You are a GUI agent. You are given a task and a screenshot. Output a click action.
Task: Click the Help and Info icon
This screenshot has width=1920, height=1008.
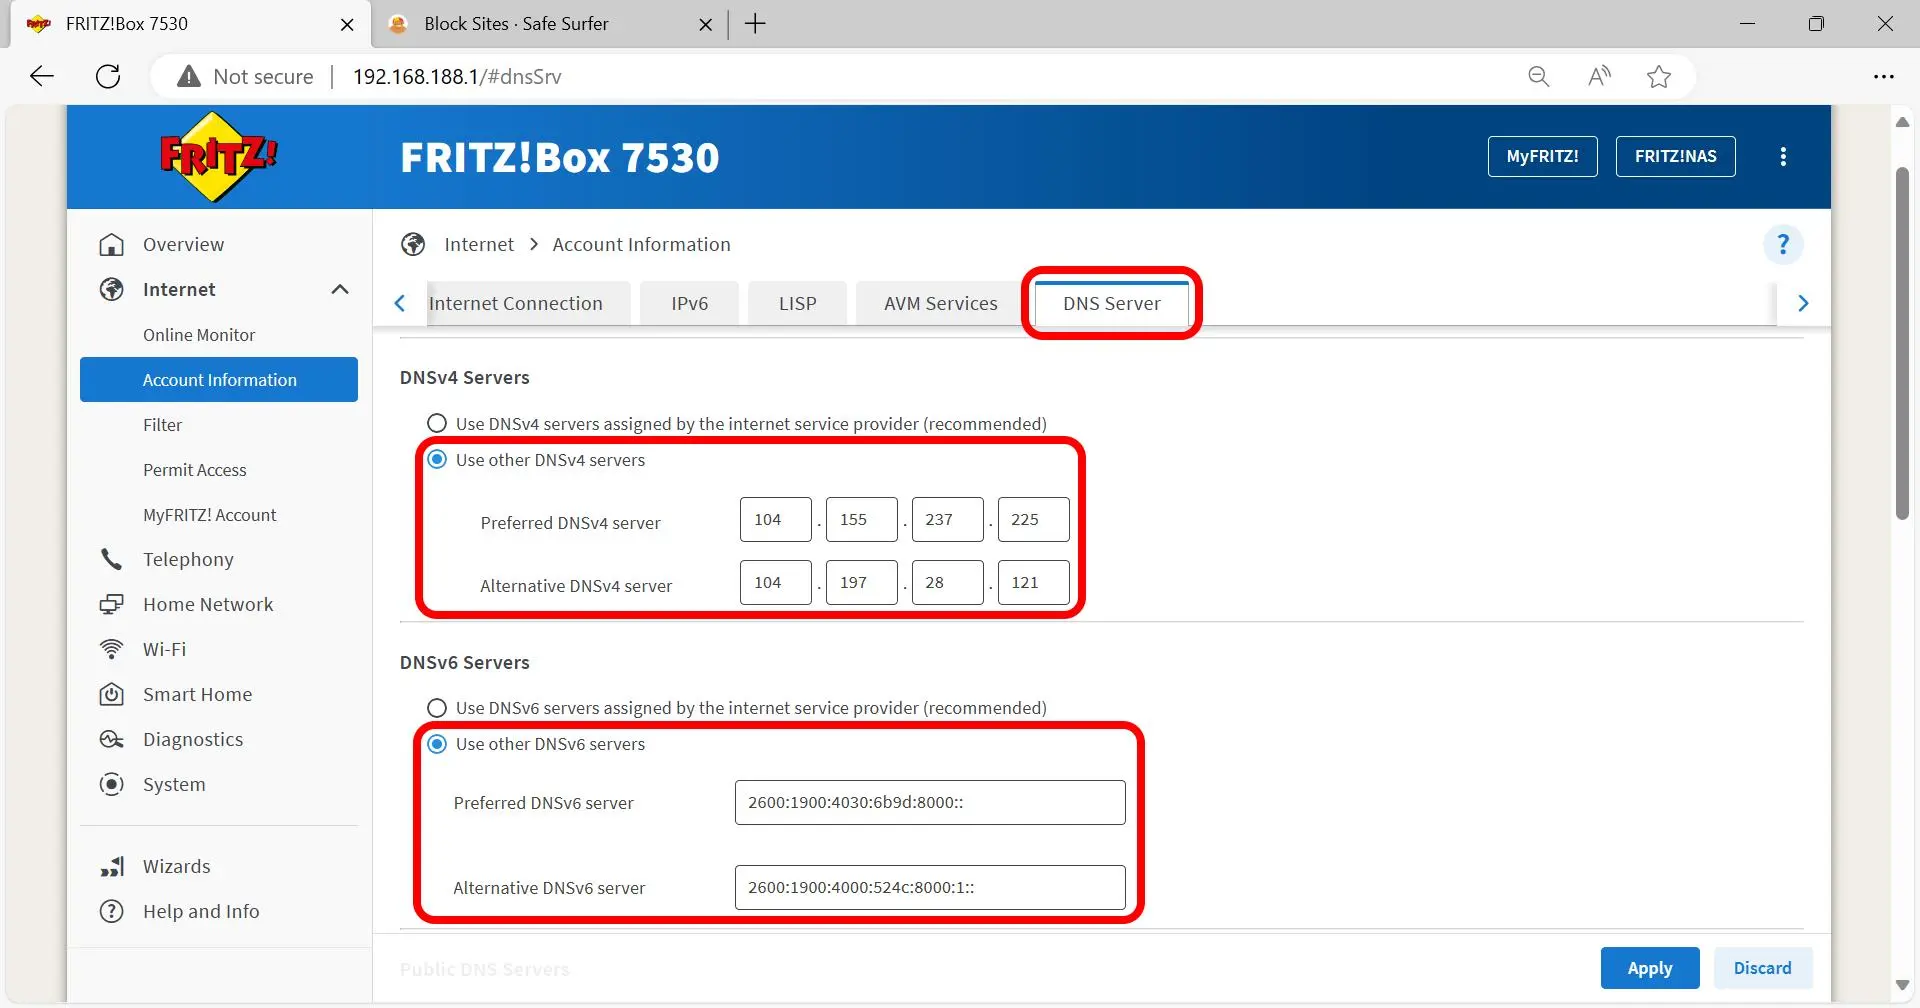coord(112,912)
